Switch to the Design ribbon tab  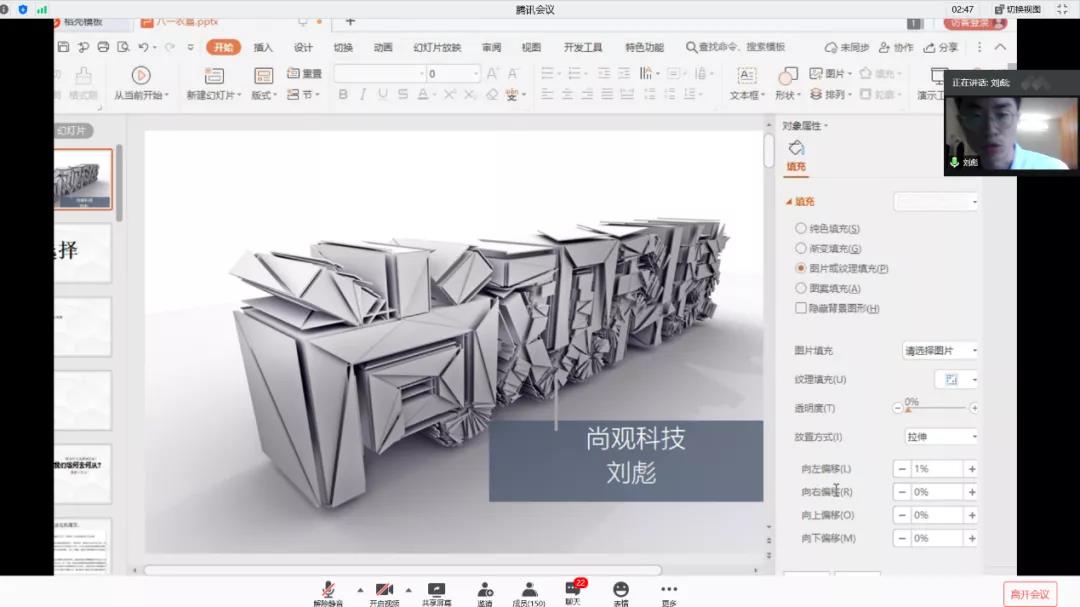(303, 47)
